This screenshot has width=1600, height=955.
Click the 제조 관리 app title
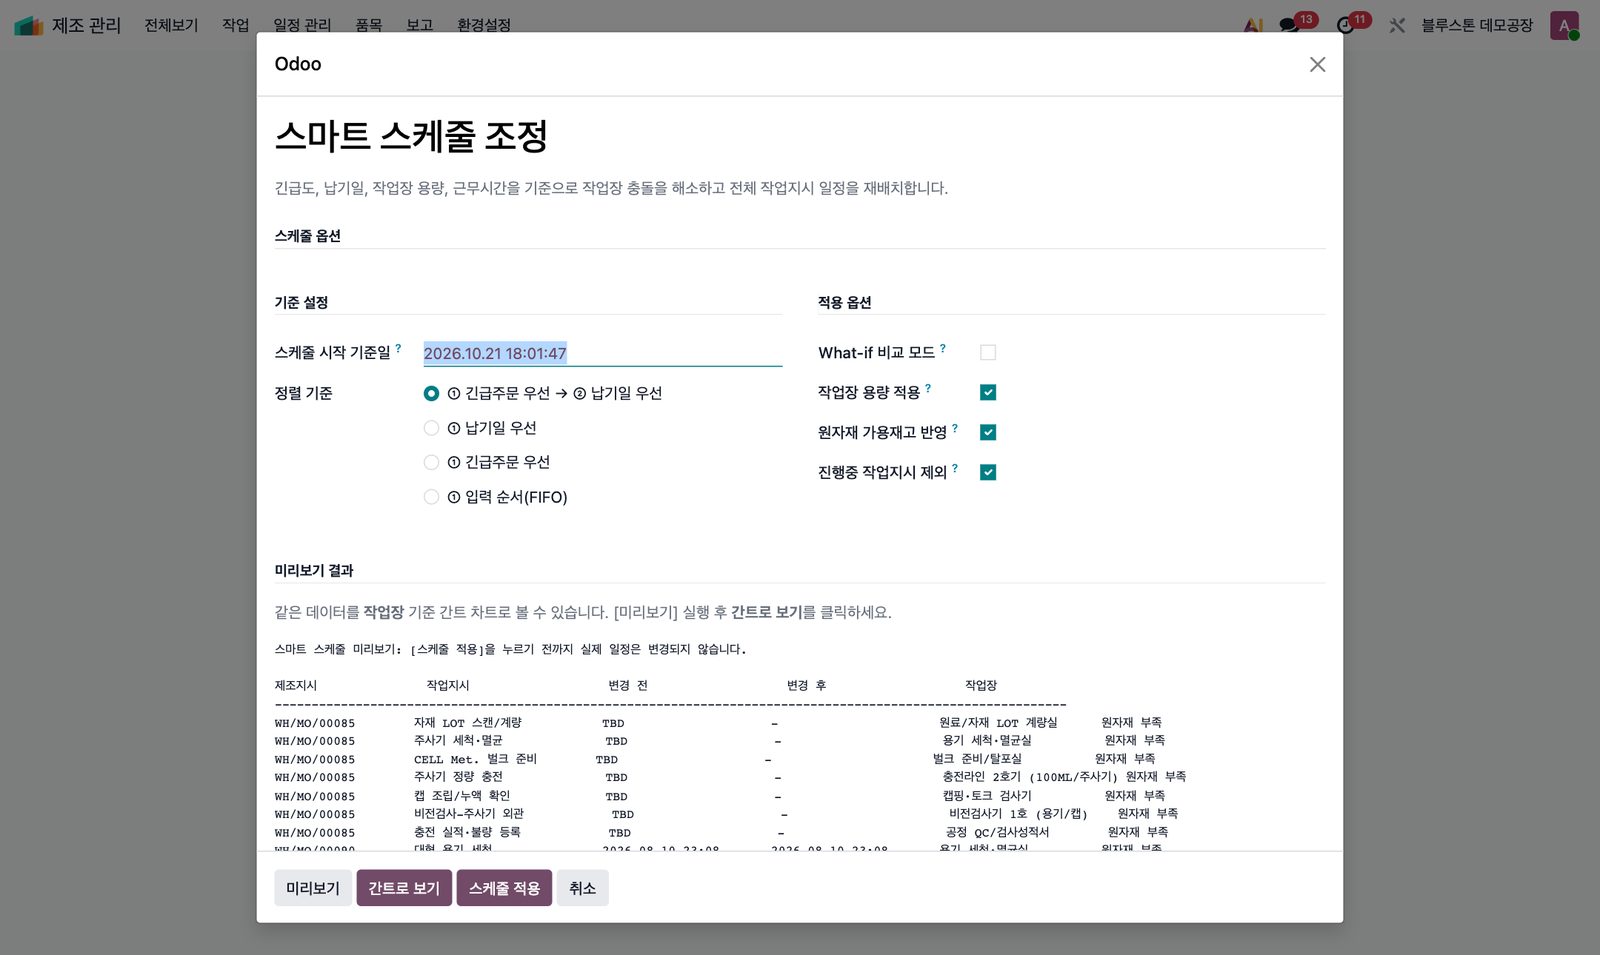86,25
